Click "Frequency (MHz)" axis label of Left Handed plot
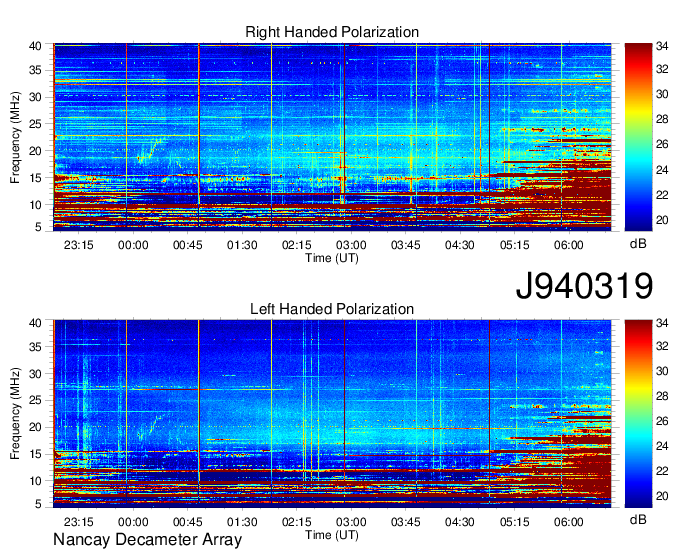This screenshot has height=552, width=680. 15,414
